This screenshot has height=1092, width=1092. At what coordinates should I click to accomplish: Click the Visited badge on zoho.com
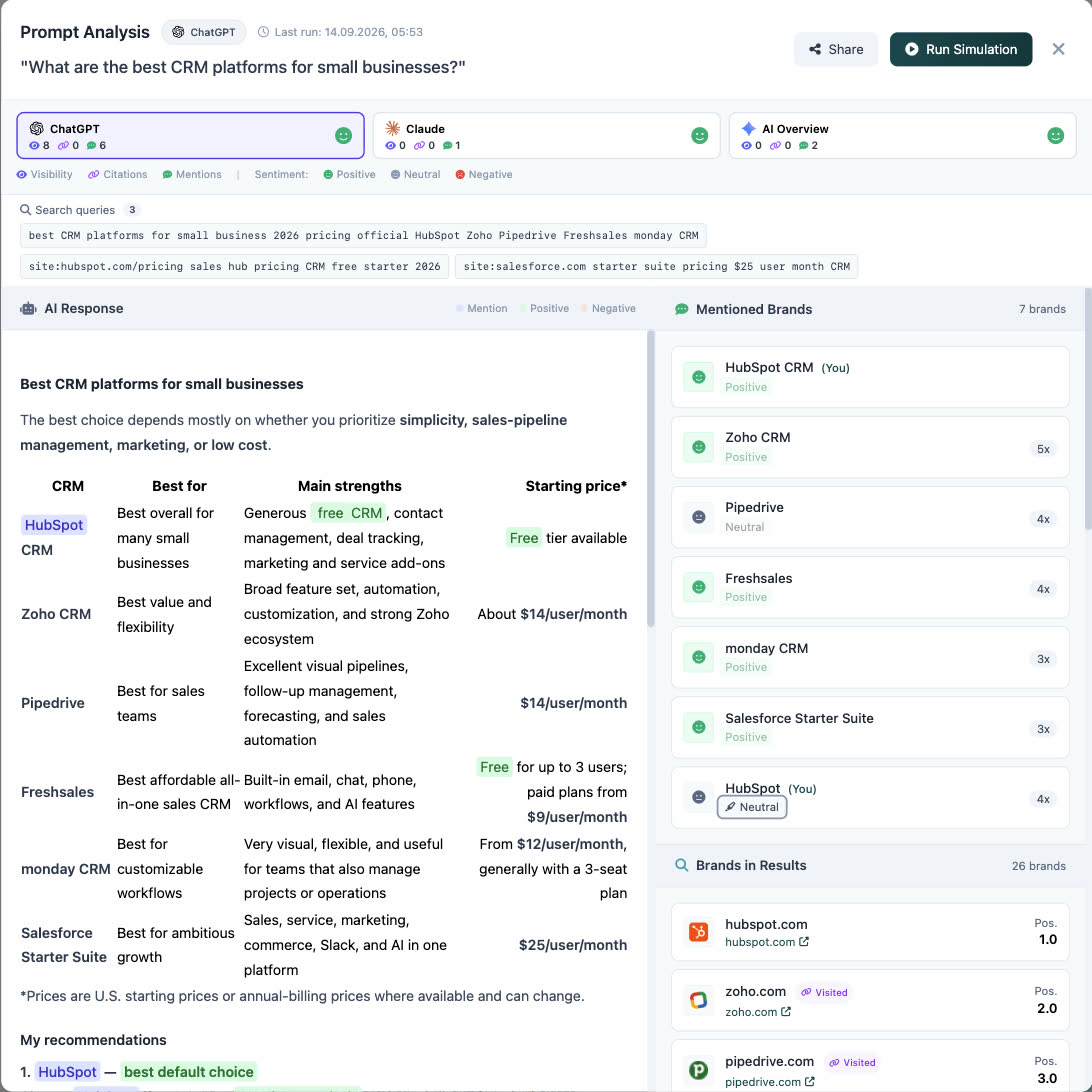[x=824, y=992]
